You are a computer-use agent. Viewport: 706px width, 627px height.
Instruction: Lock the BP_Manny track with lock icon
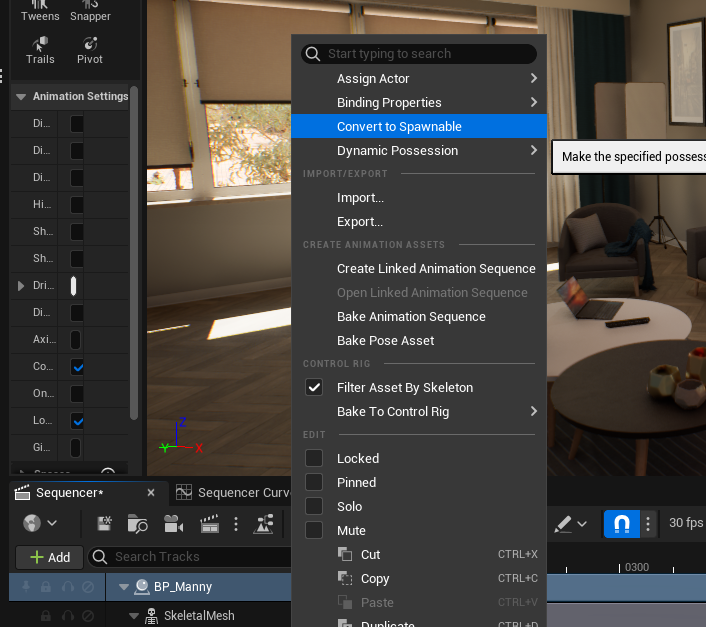point(45,586)
